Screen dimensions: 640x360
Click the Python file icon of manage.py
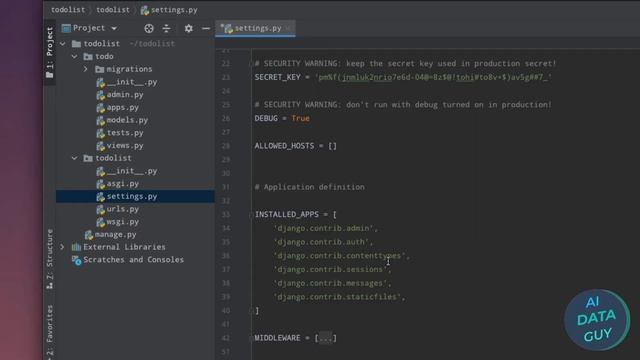[89, 235]
